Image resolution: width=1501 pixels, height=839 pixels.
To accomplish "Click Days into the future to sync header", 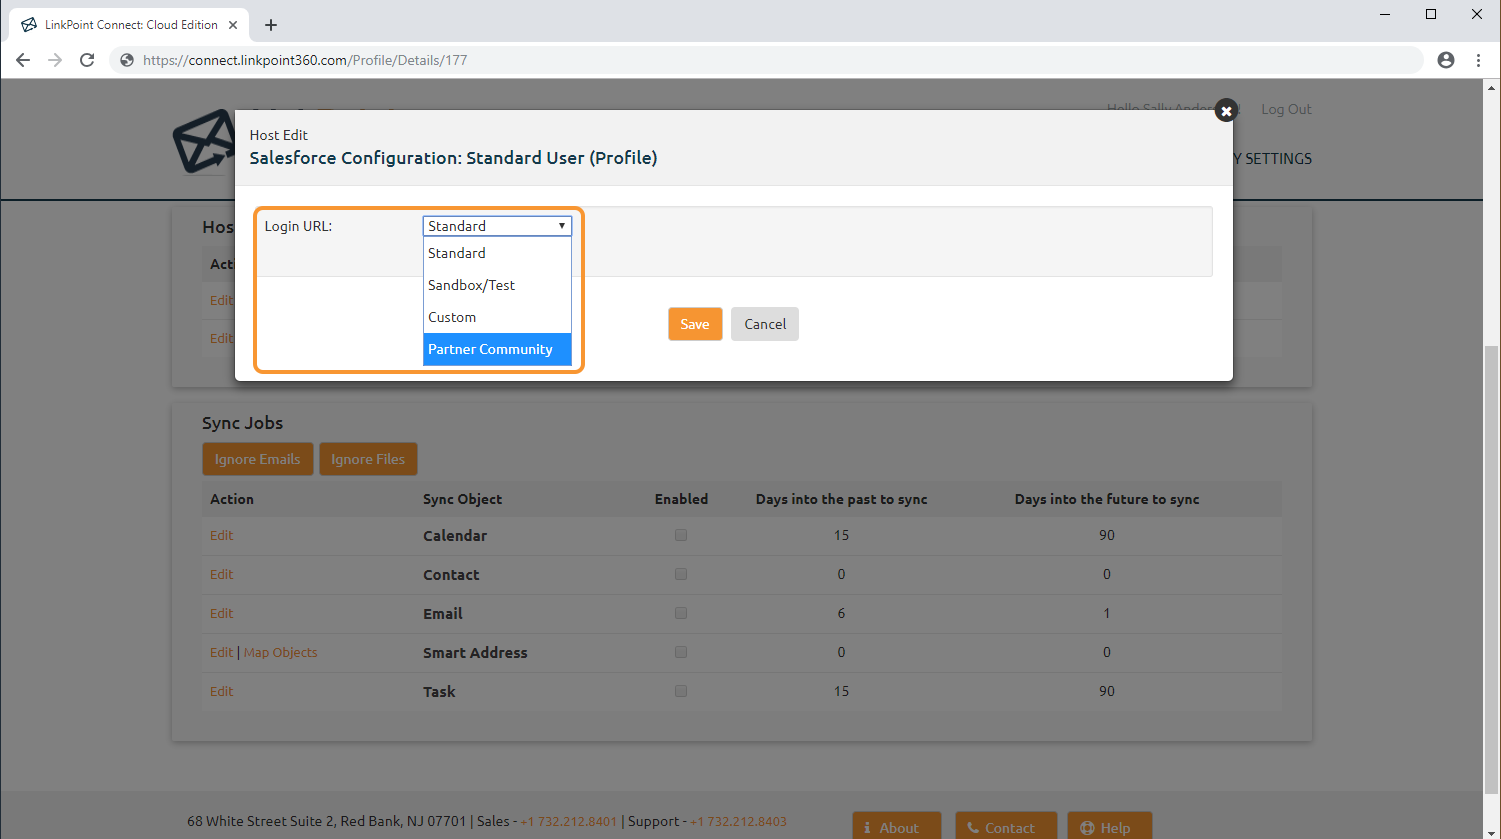I will point(1107,499).
